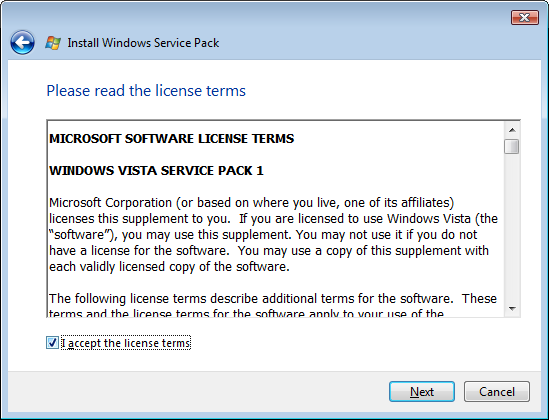
Task: Uncheck the accept license terms checkbox
Action: 52,343
